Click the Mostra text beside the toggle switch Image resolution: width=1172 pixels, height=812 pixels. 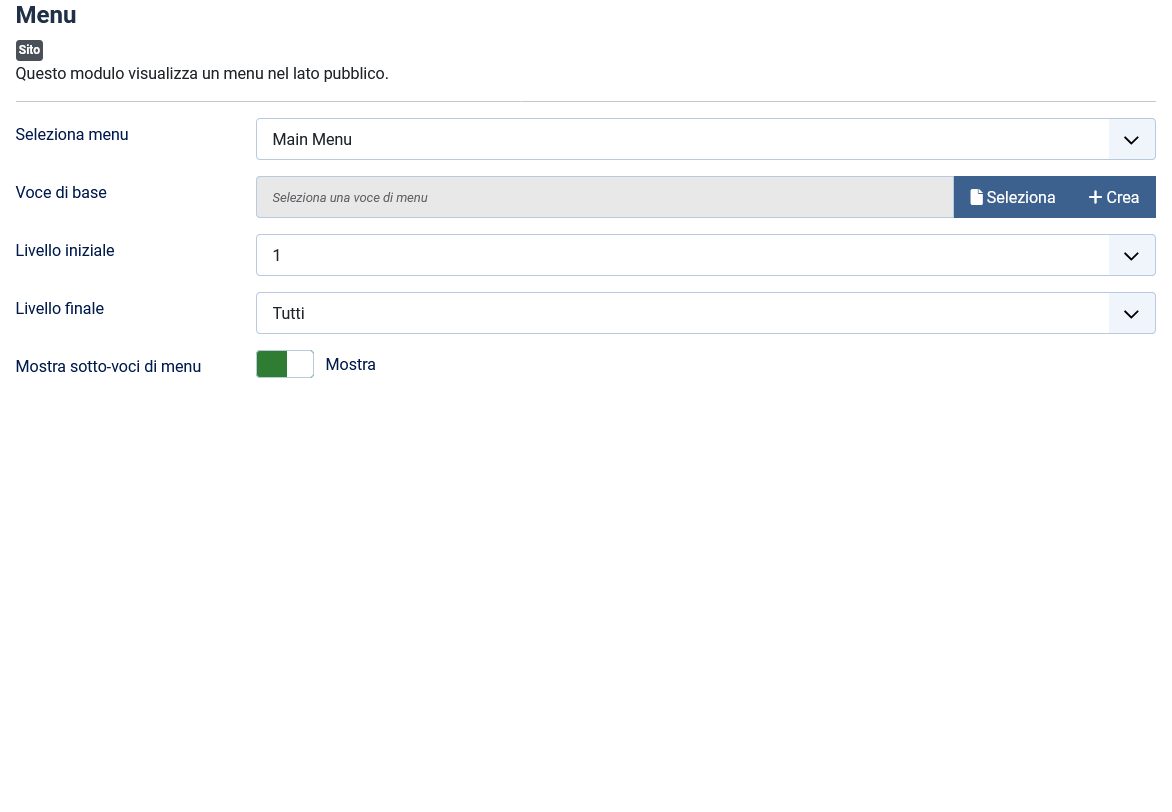pyautogui.click(x=351, y=364)
